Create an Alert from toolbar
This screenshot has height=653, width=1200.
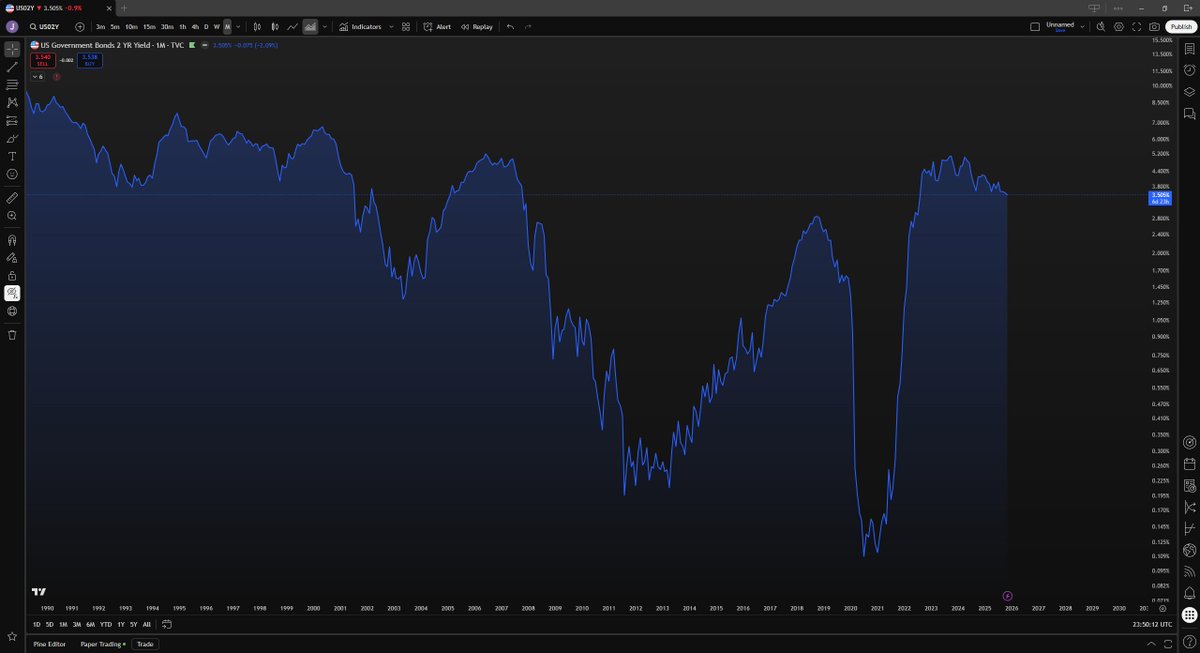[437, 27]
